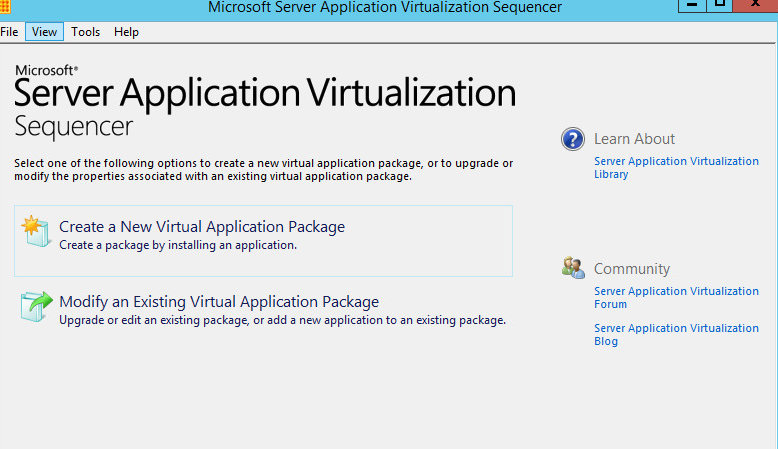Open the Tools menu
The width and height of the screenshot is (778, 449).
tap(85, 32)
